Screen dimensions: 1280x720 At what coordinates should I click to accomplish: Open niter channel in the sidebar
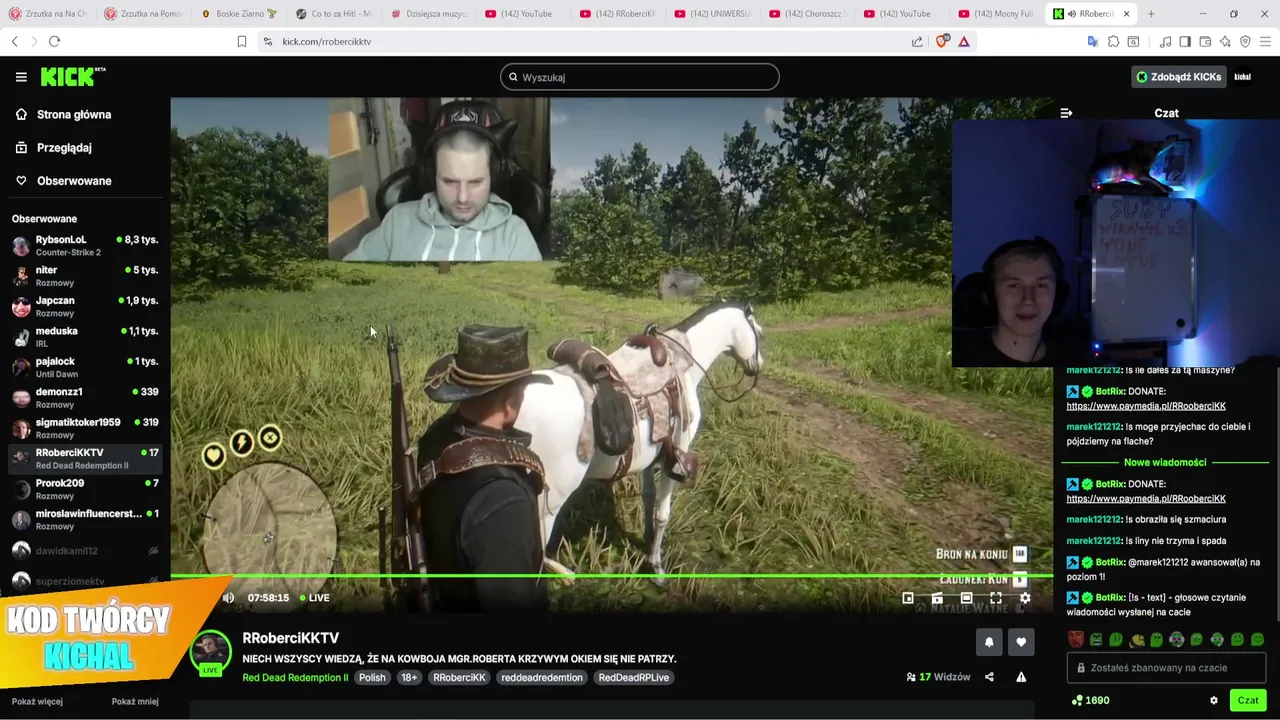tap(85, 276)
